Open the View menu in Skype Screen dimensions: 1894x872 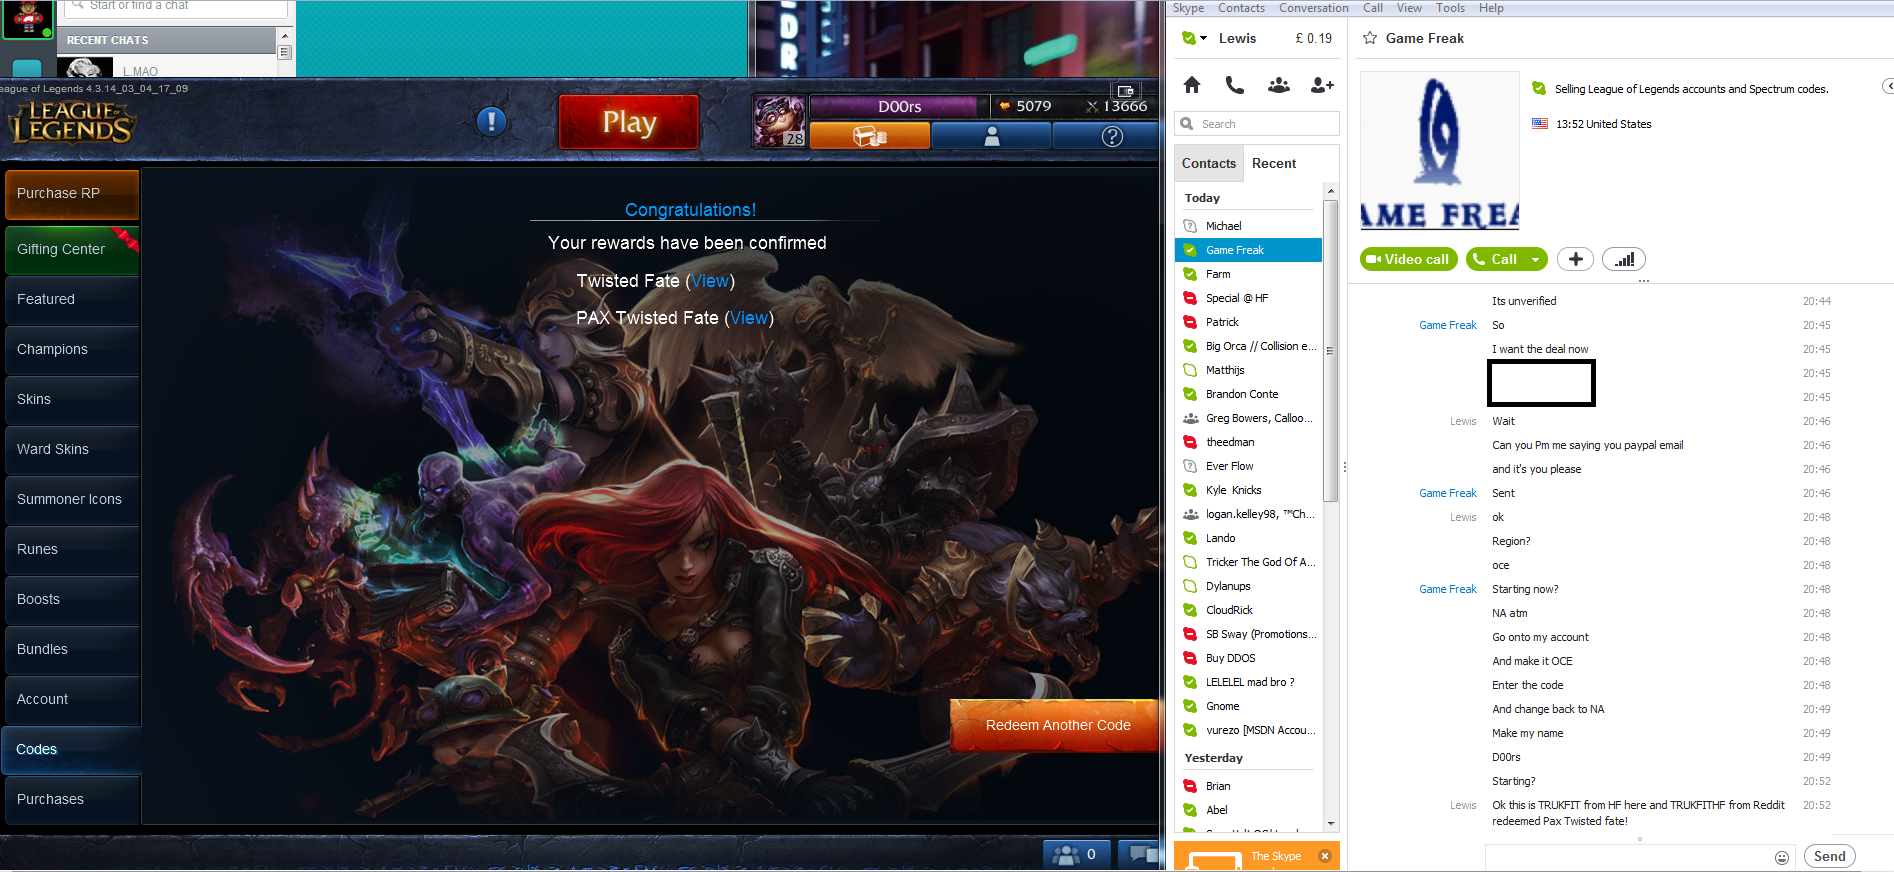[1409, 8]
